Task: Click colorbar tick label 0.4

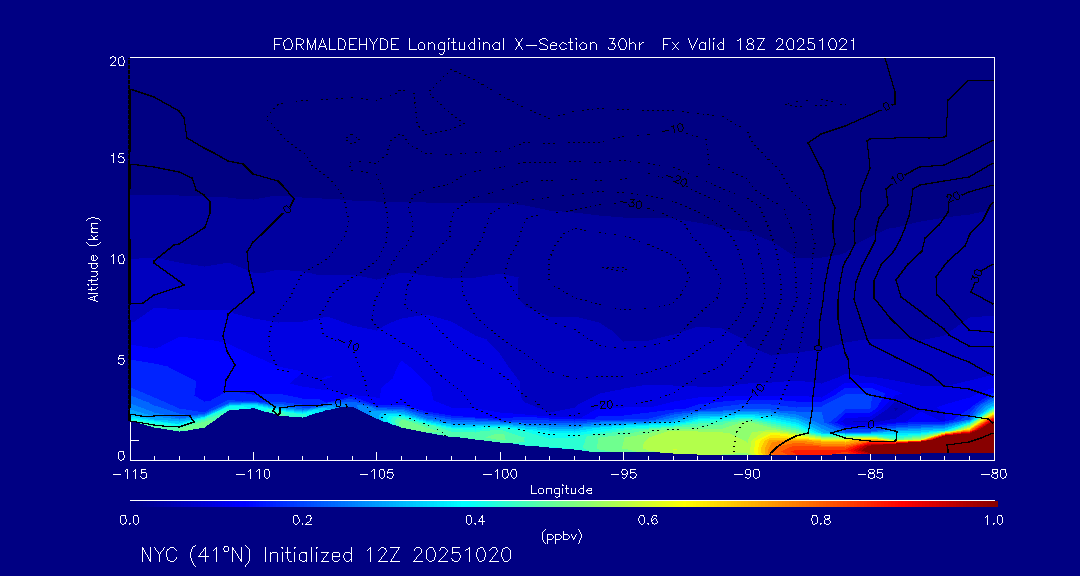Action: [x=475, y=521]
